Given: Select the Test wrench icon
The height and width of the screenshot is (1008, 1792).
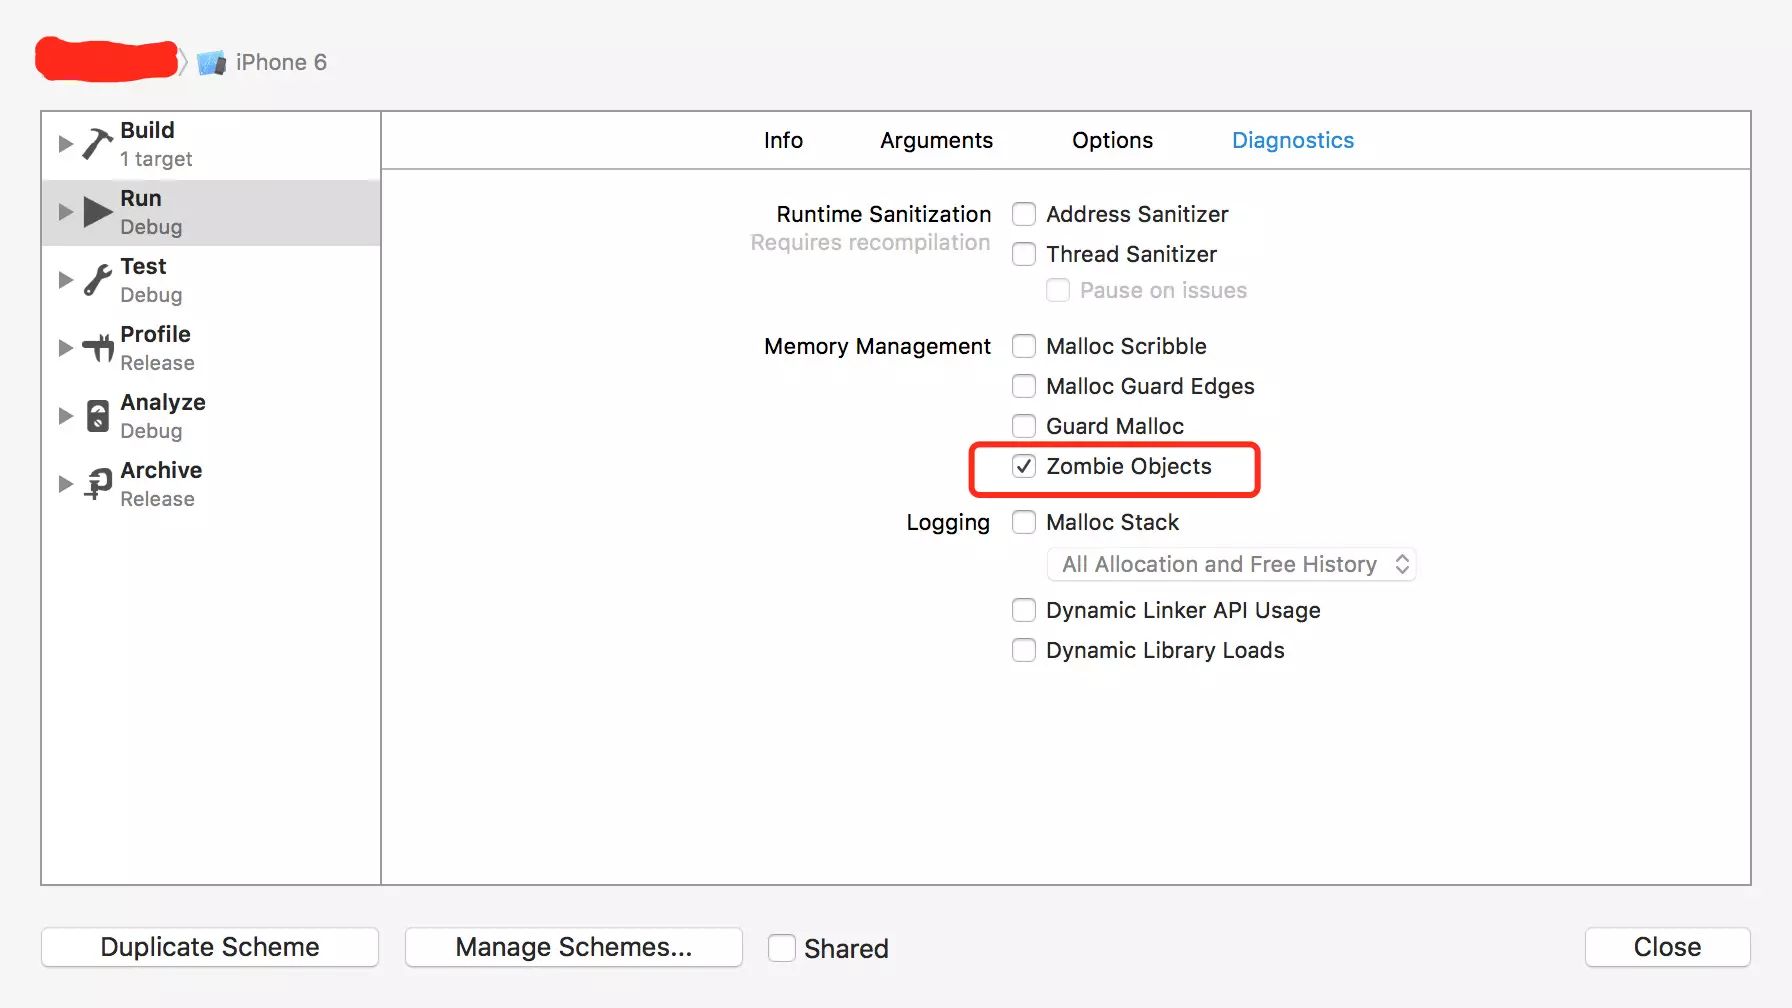Looking at the screenshot, I should click(x=97, y=280).
